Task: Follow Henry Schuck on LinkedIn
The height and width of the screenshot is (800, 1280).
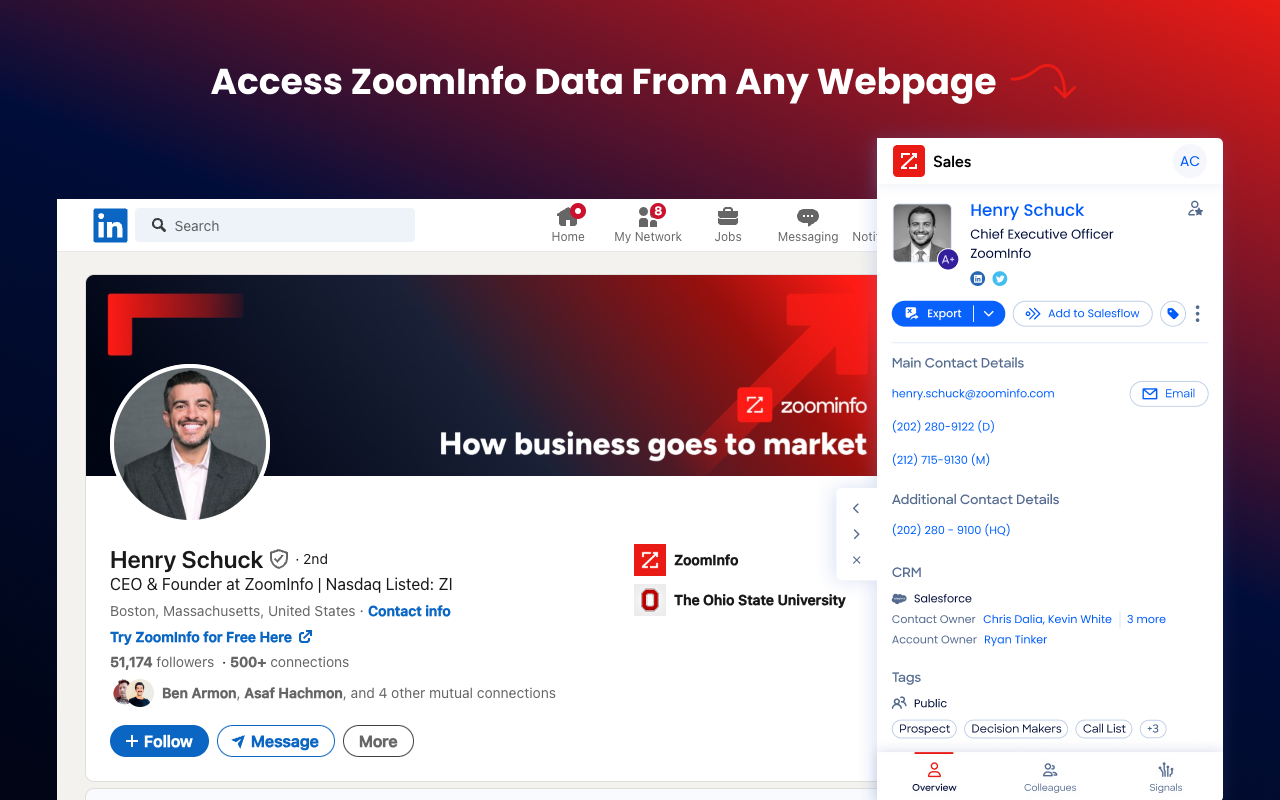Action: [x=159, y=741]
